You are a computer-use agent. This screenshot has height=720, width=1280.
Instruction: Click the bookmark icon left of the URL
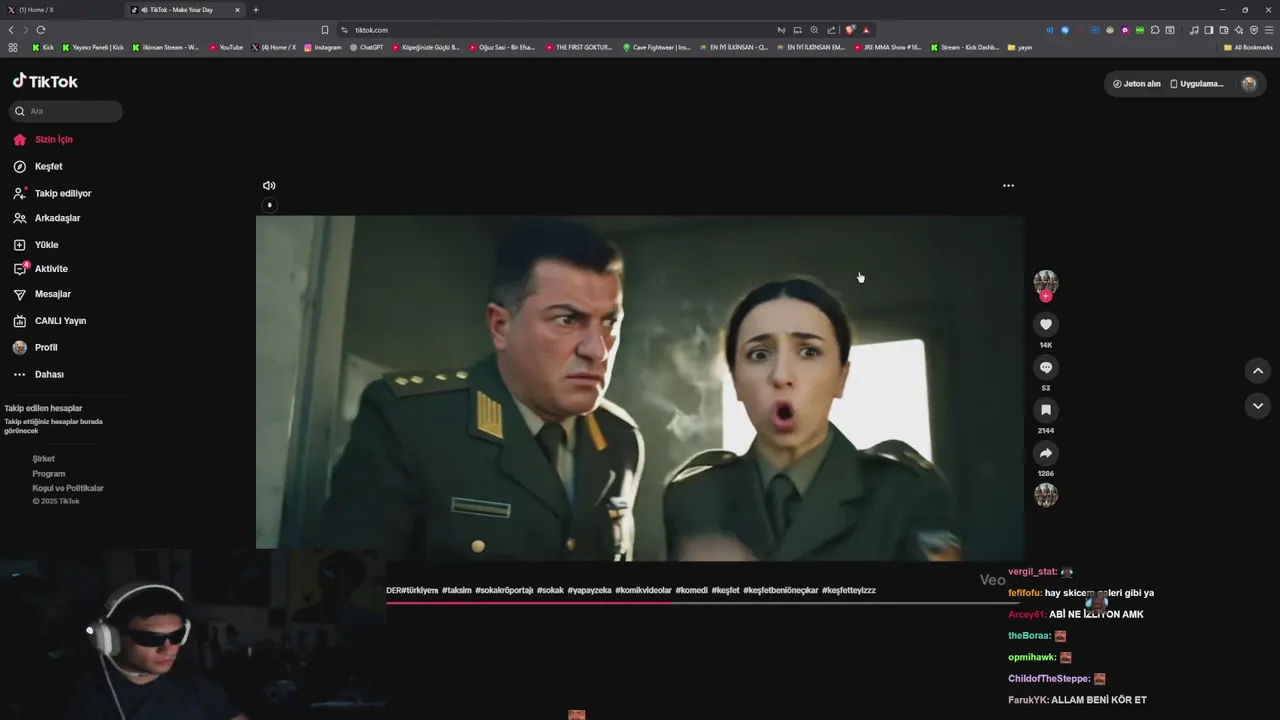(325, 30)
